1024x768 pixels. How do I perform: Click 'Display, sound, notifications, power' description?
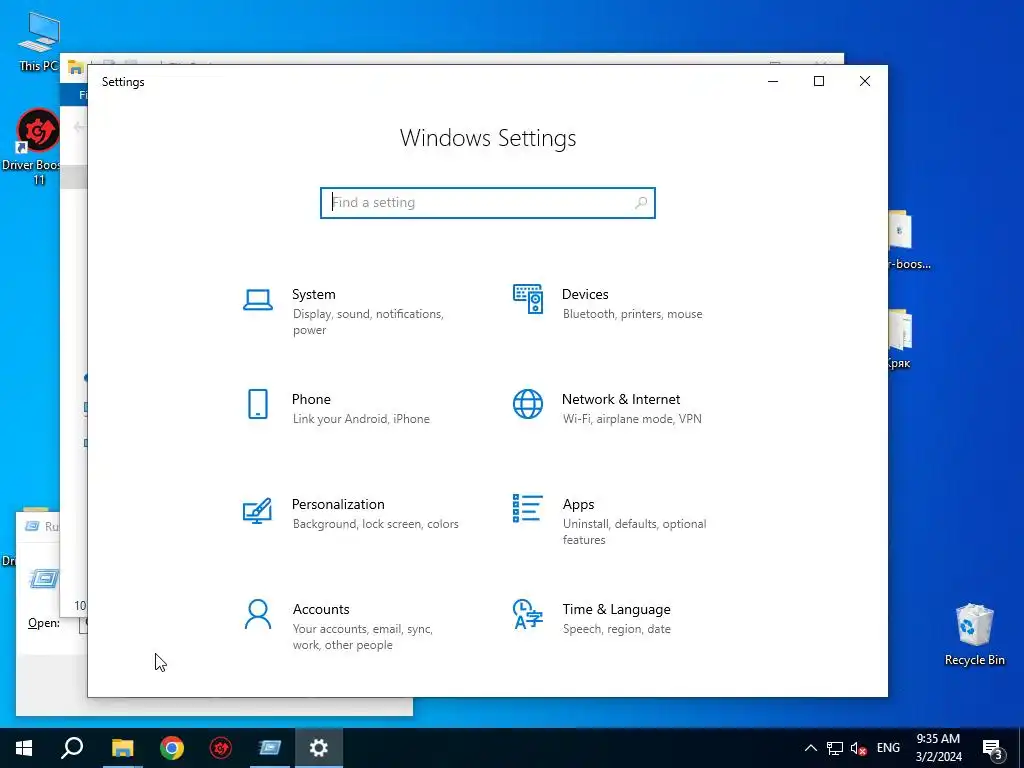pos(368,322)
